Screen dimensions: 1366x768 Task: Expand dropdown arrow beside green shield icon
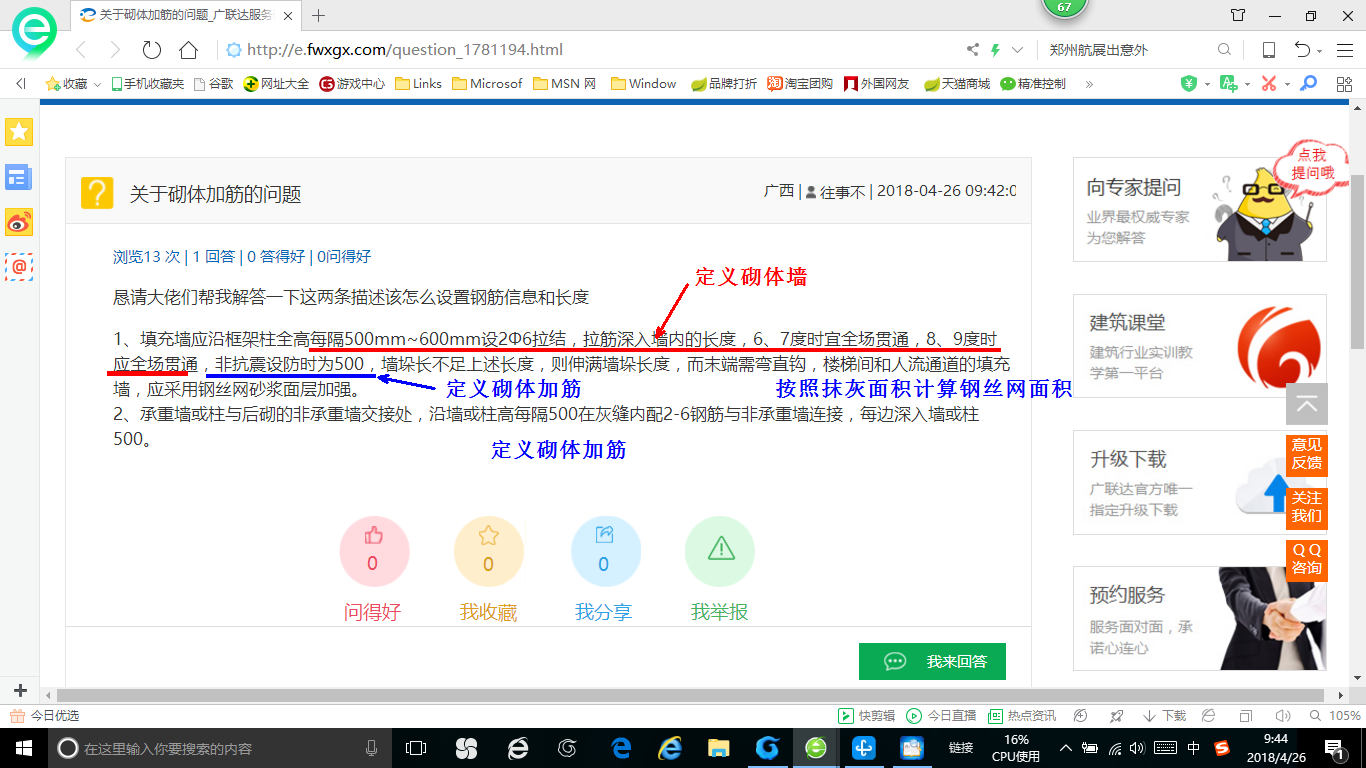pyautogui.click(x=1207, y=85)
